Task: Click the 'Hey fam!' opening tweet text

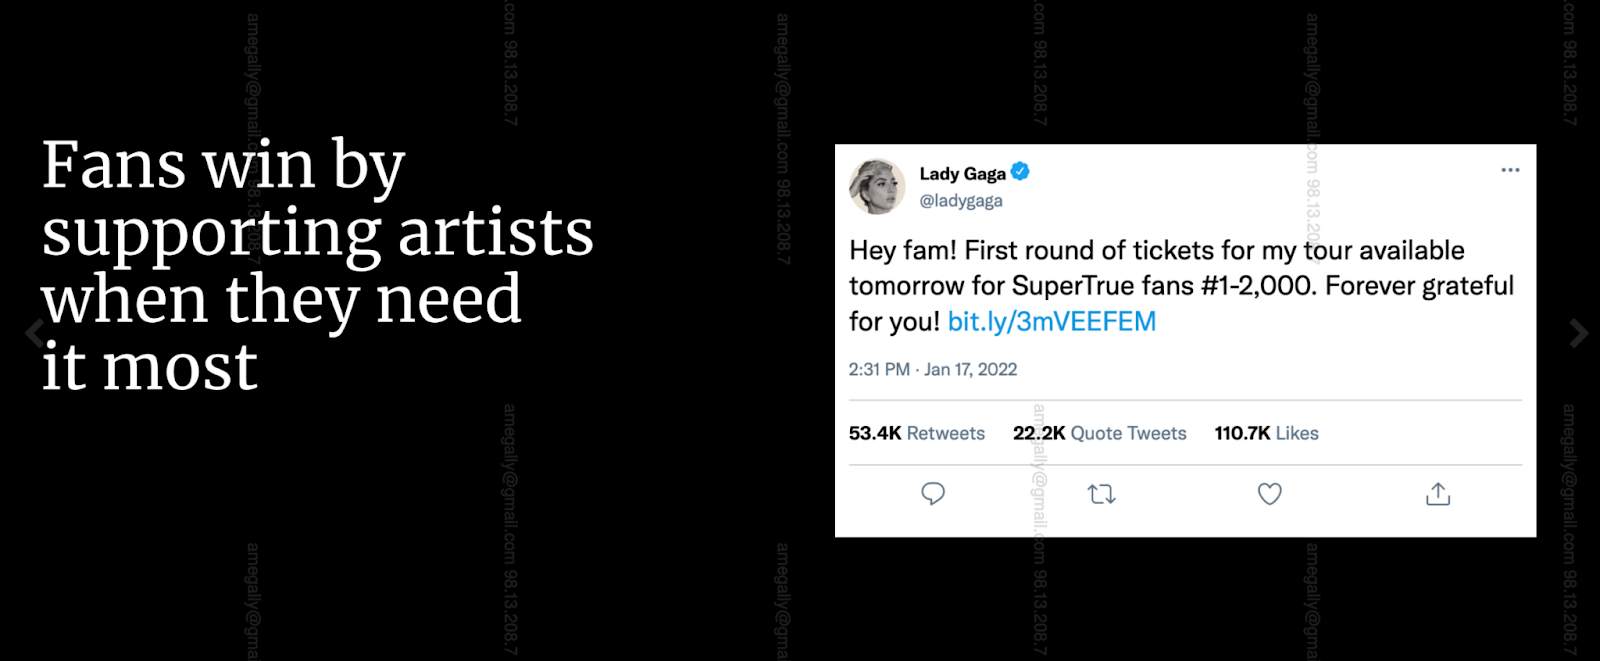Action: 903,250
